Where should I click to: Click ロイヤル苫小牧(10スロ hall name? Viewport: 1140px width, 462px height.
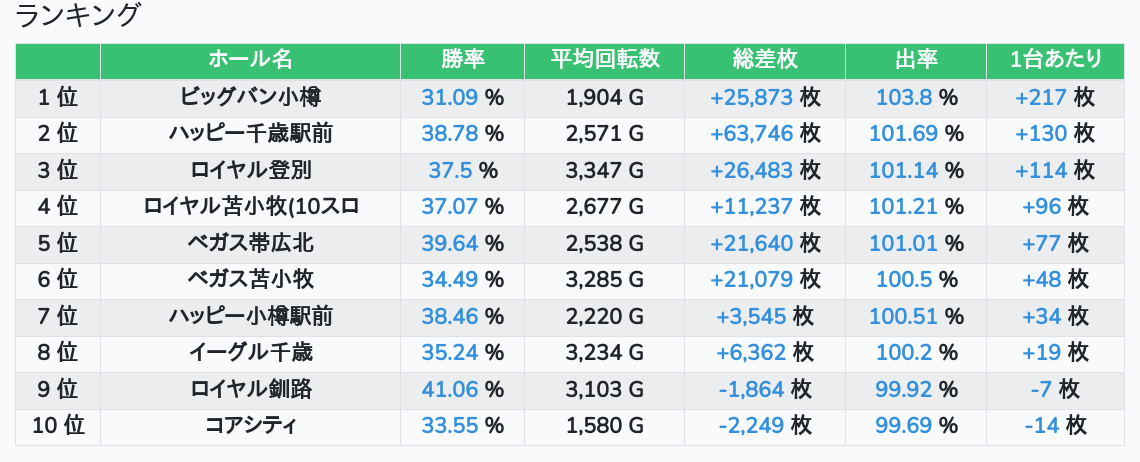pyautogui.click(x=250, y=207)
